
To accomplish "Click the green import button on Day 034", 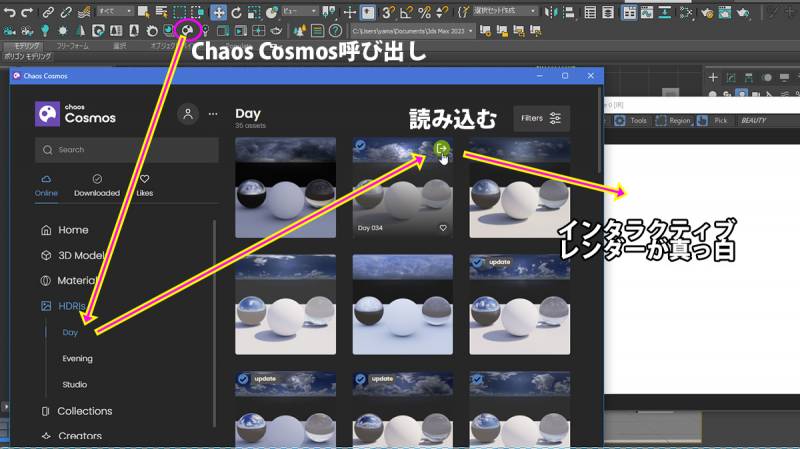I will coord(441,148).
